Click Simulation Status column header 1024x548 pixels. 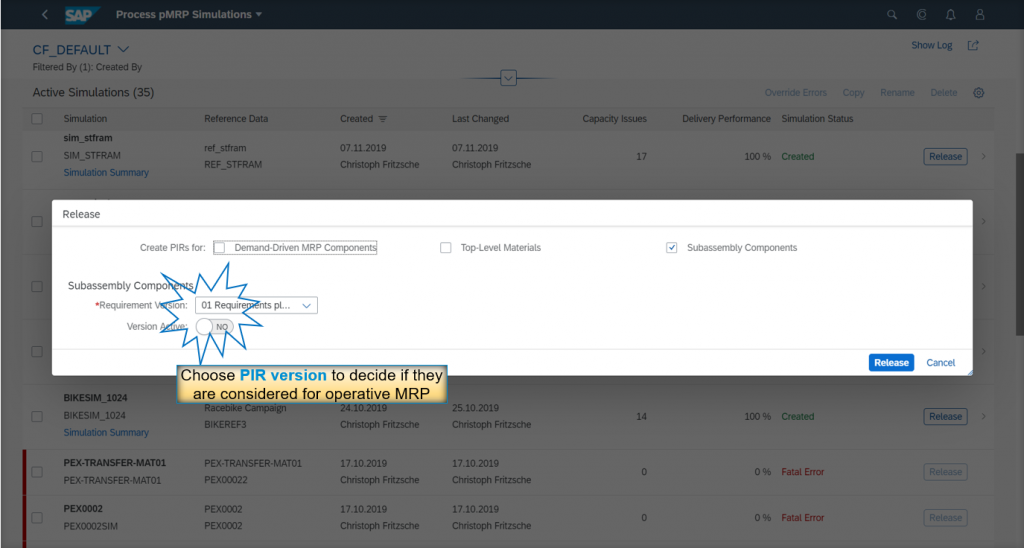817,119
